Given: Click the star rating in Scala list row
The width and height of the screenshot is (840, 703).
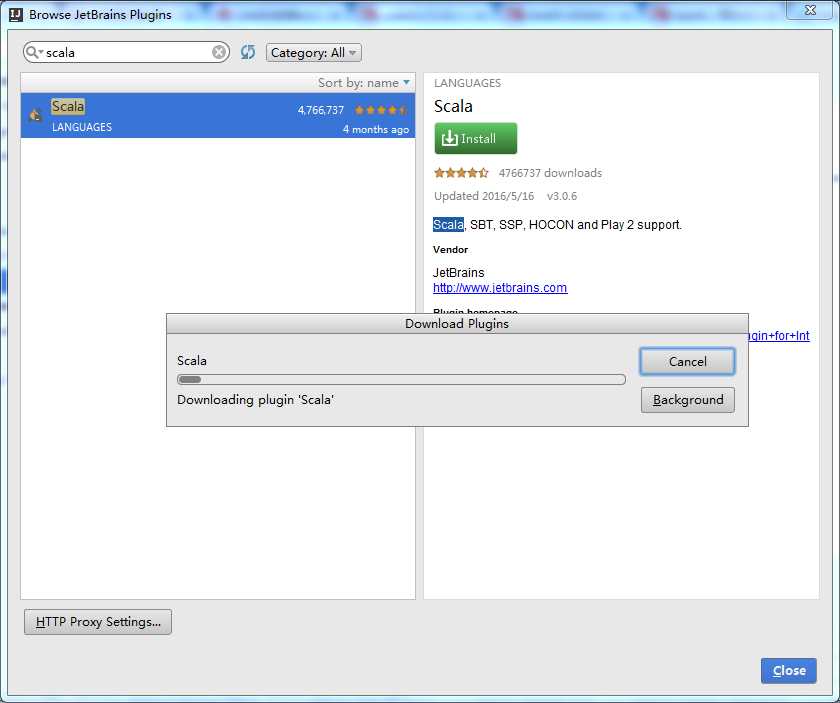Looking at the screenshot, I should coord(380,110).
